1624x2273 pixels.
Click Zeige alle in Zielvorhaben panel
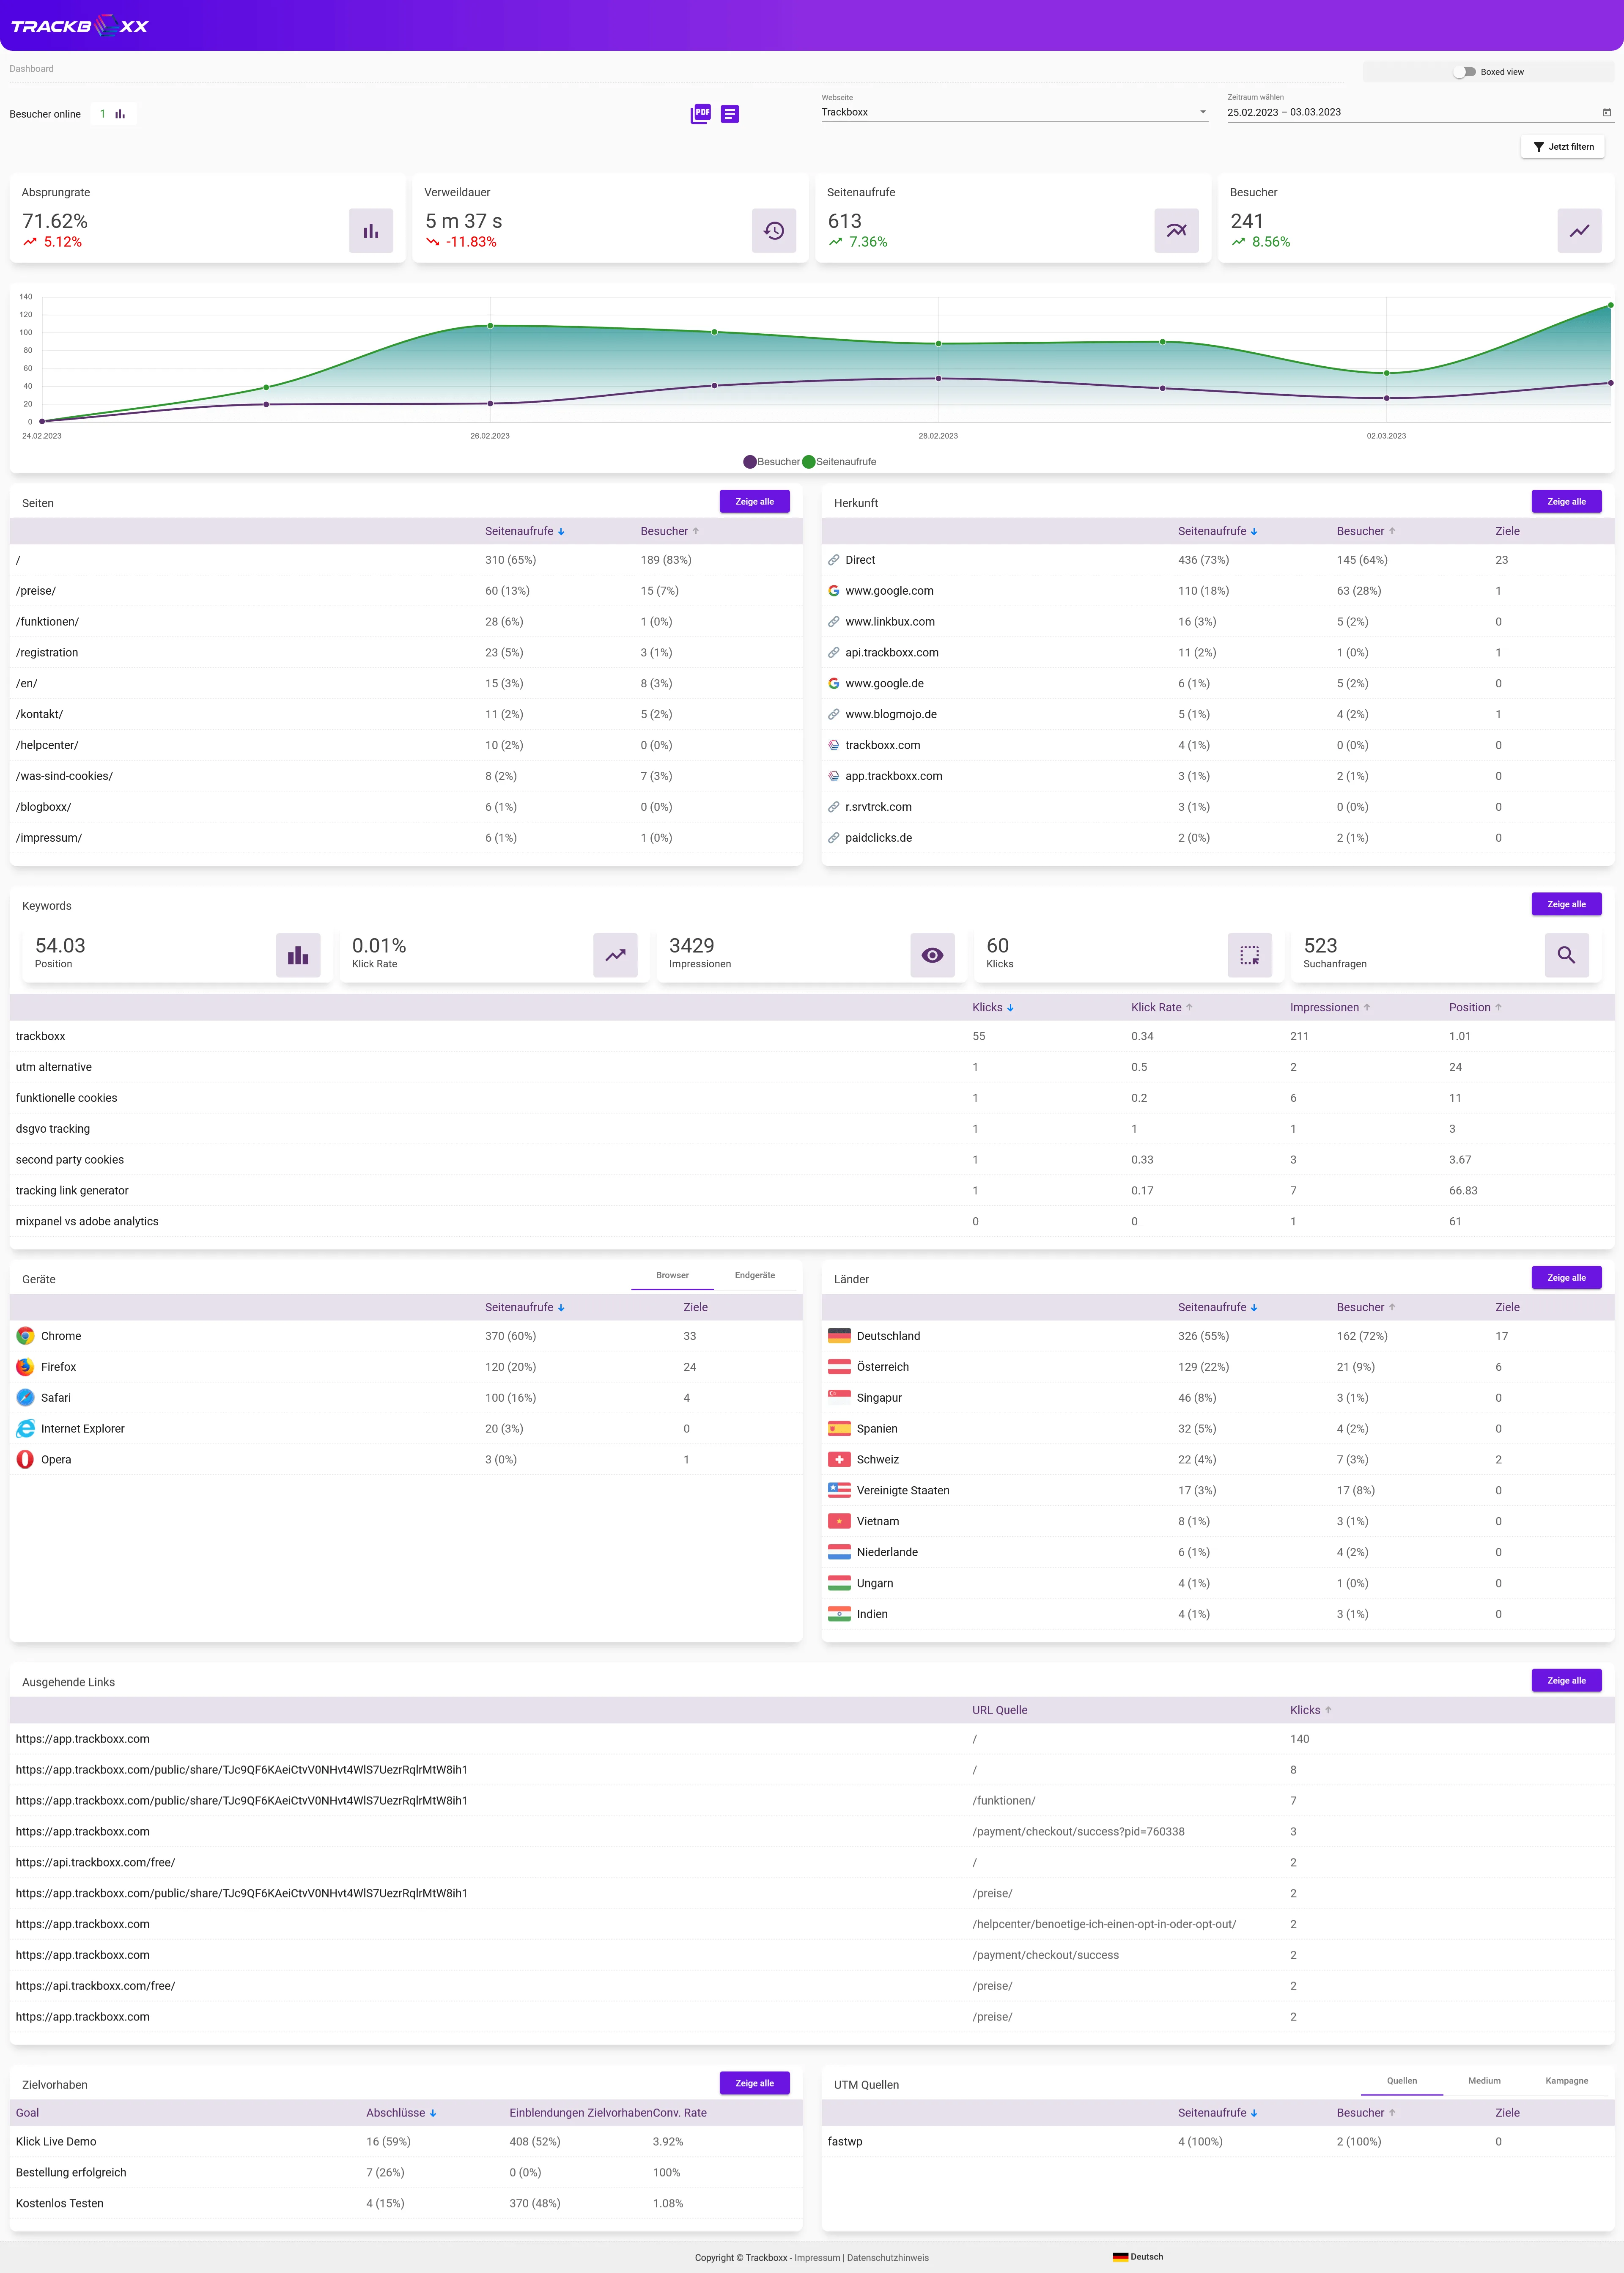click(x=754, y=2083)
